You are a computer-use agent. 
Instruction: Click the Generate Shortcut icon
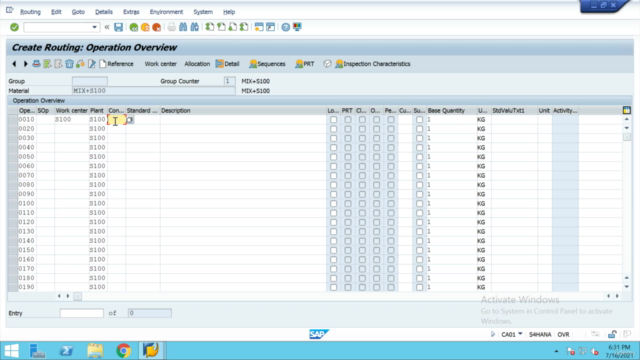[x=270, y=27]
